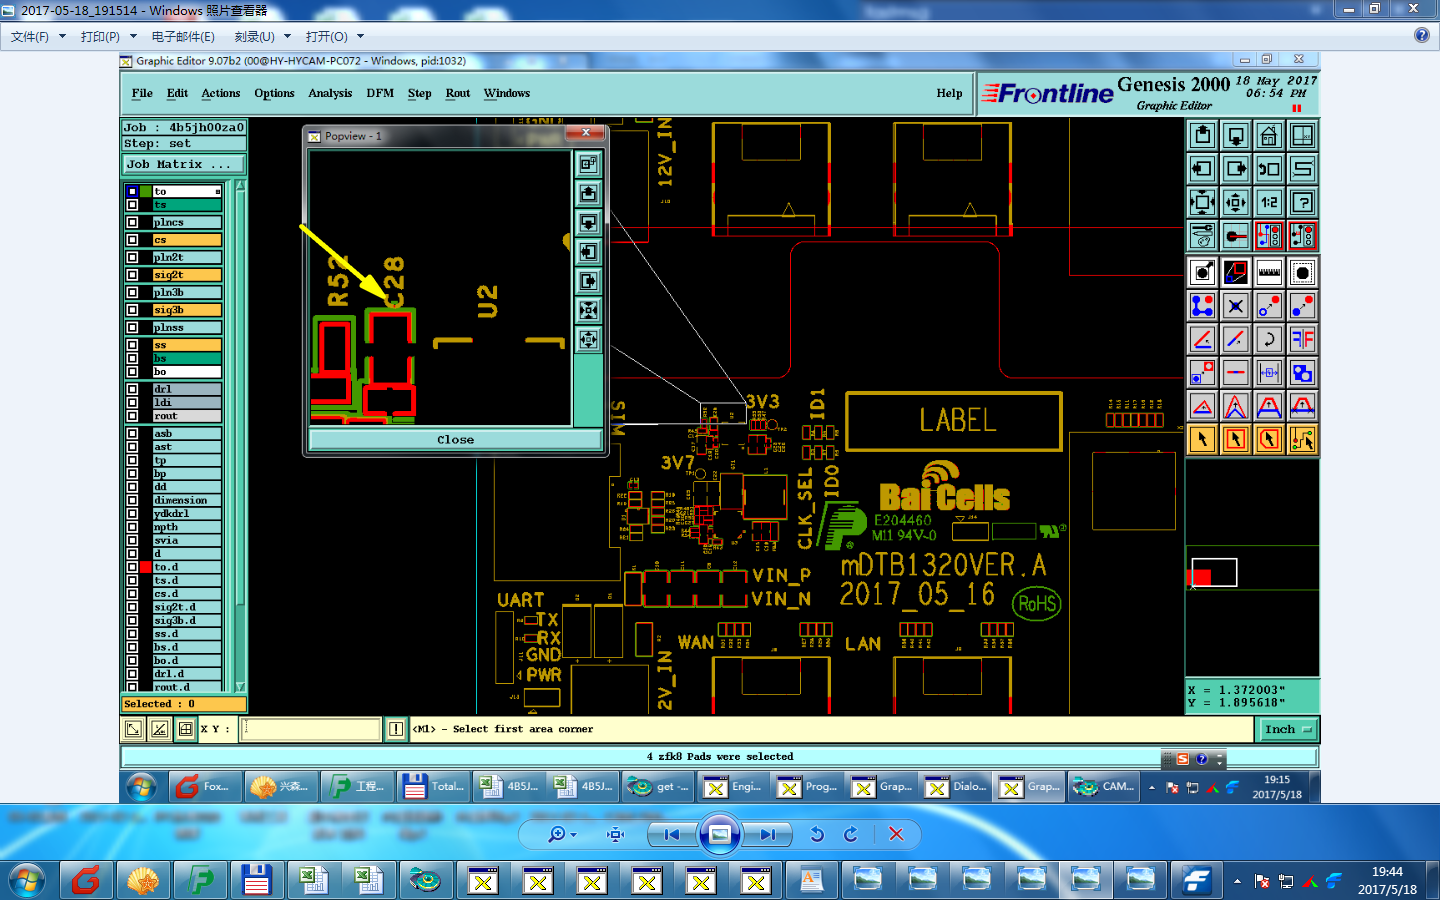Open the Windows menu

(507, 93)
